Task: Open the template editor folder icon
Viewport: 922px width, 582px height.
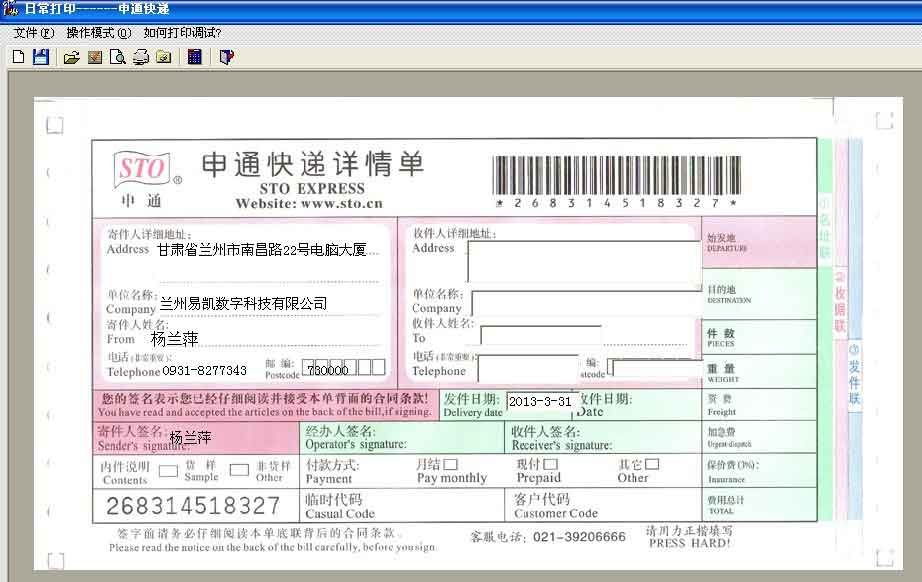Action: point(164,57)
